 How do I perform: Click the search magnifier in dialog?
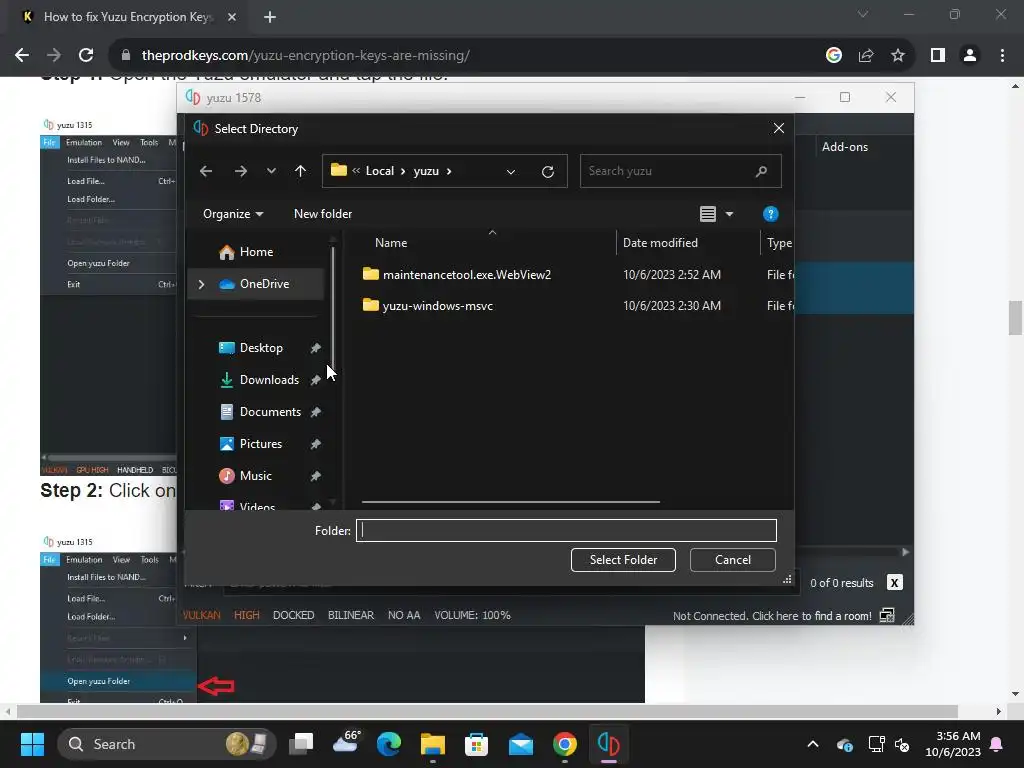[761, 171]
